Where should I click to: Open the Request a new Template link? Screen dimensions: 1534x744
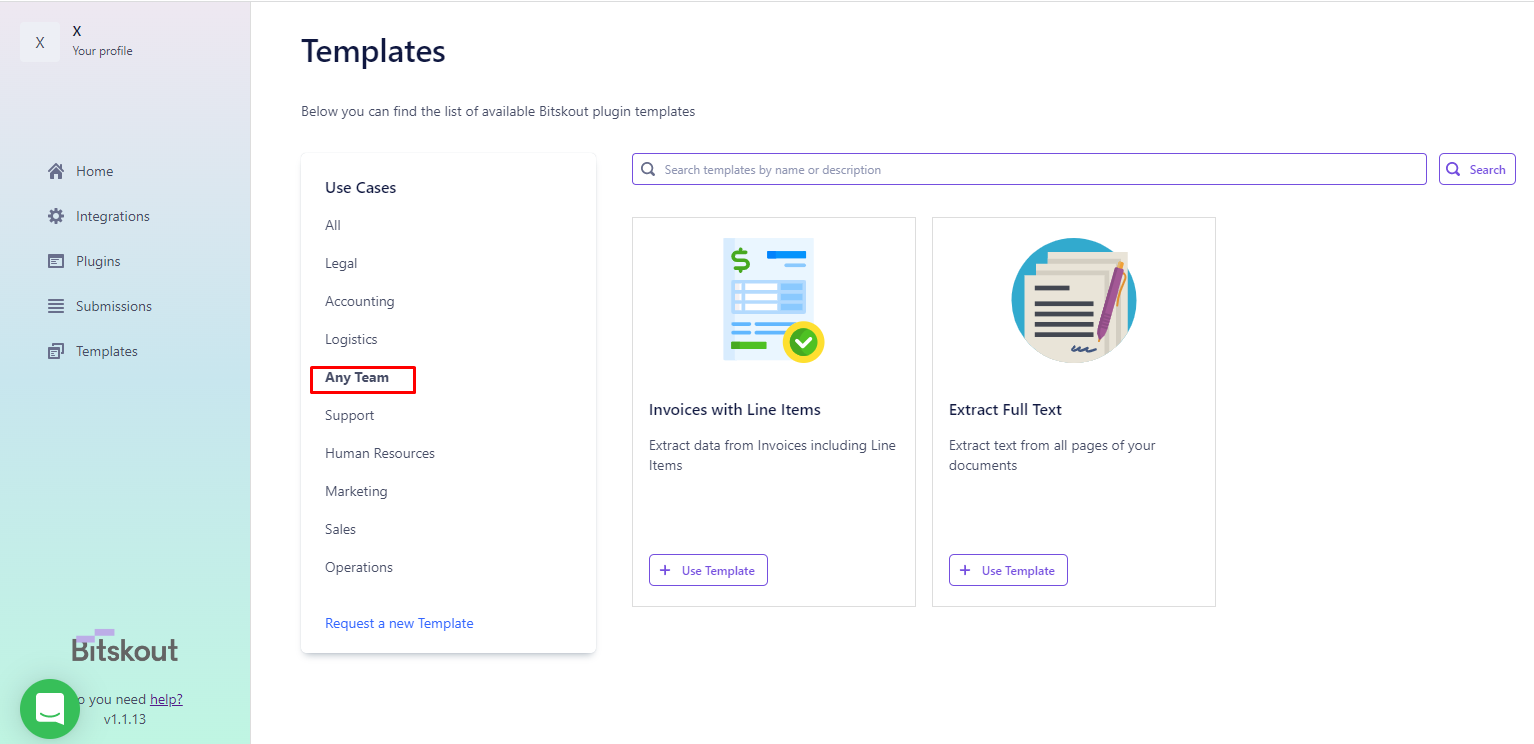pyautogui.click(x=399, y=623)
